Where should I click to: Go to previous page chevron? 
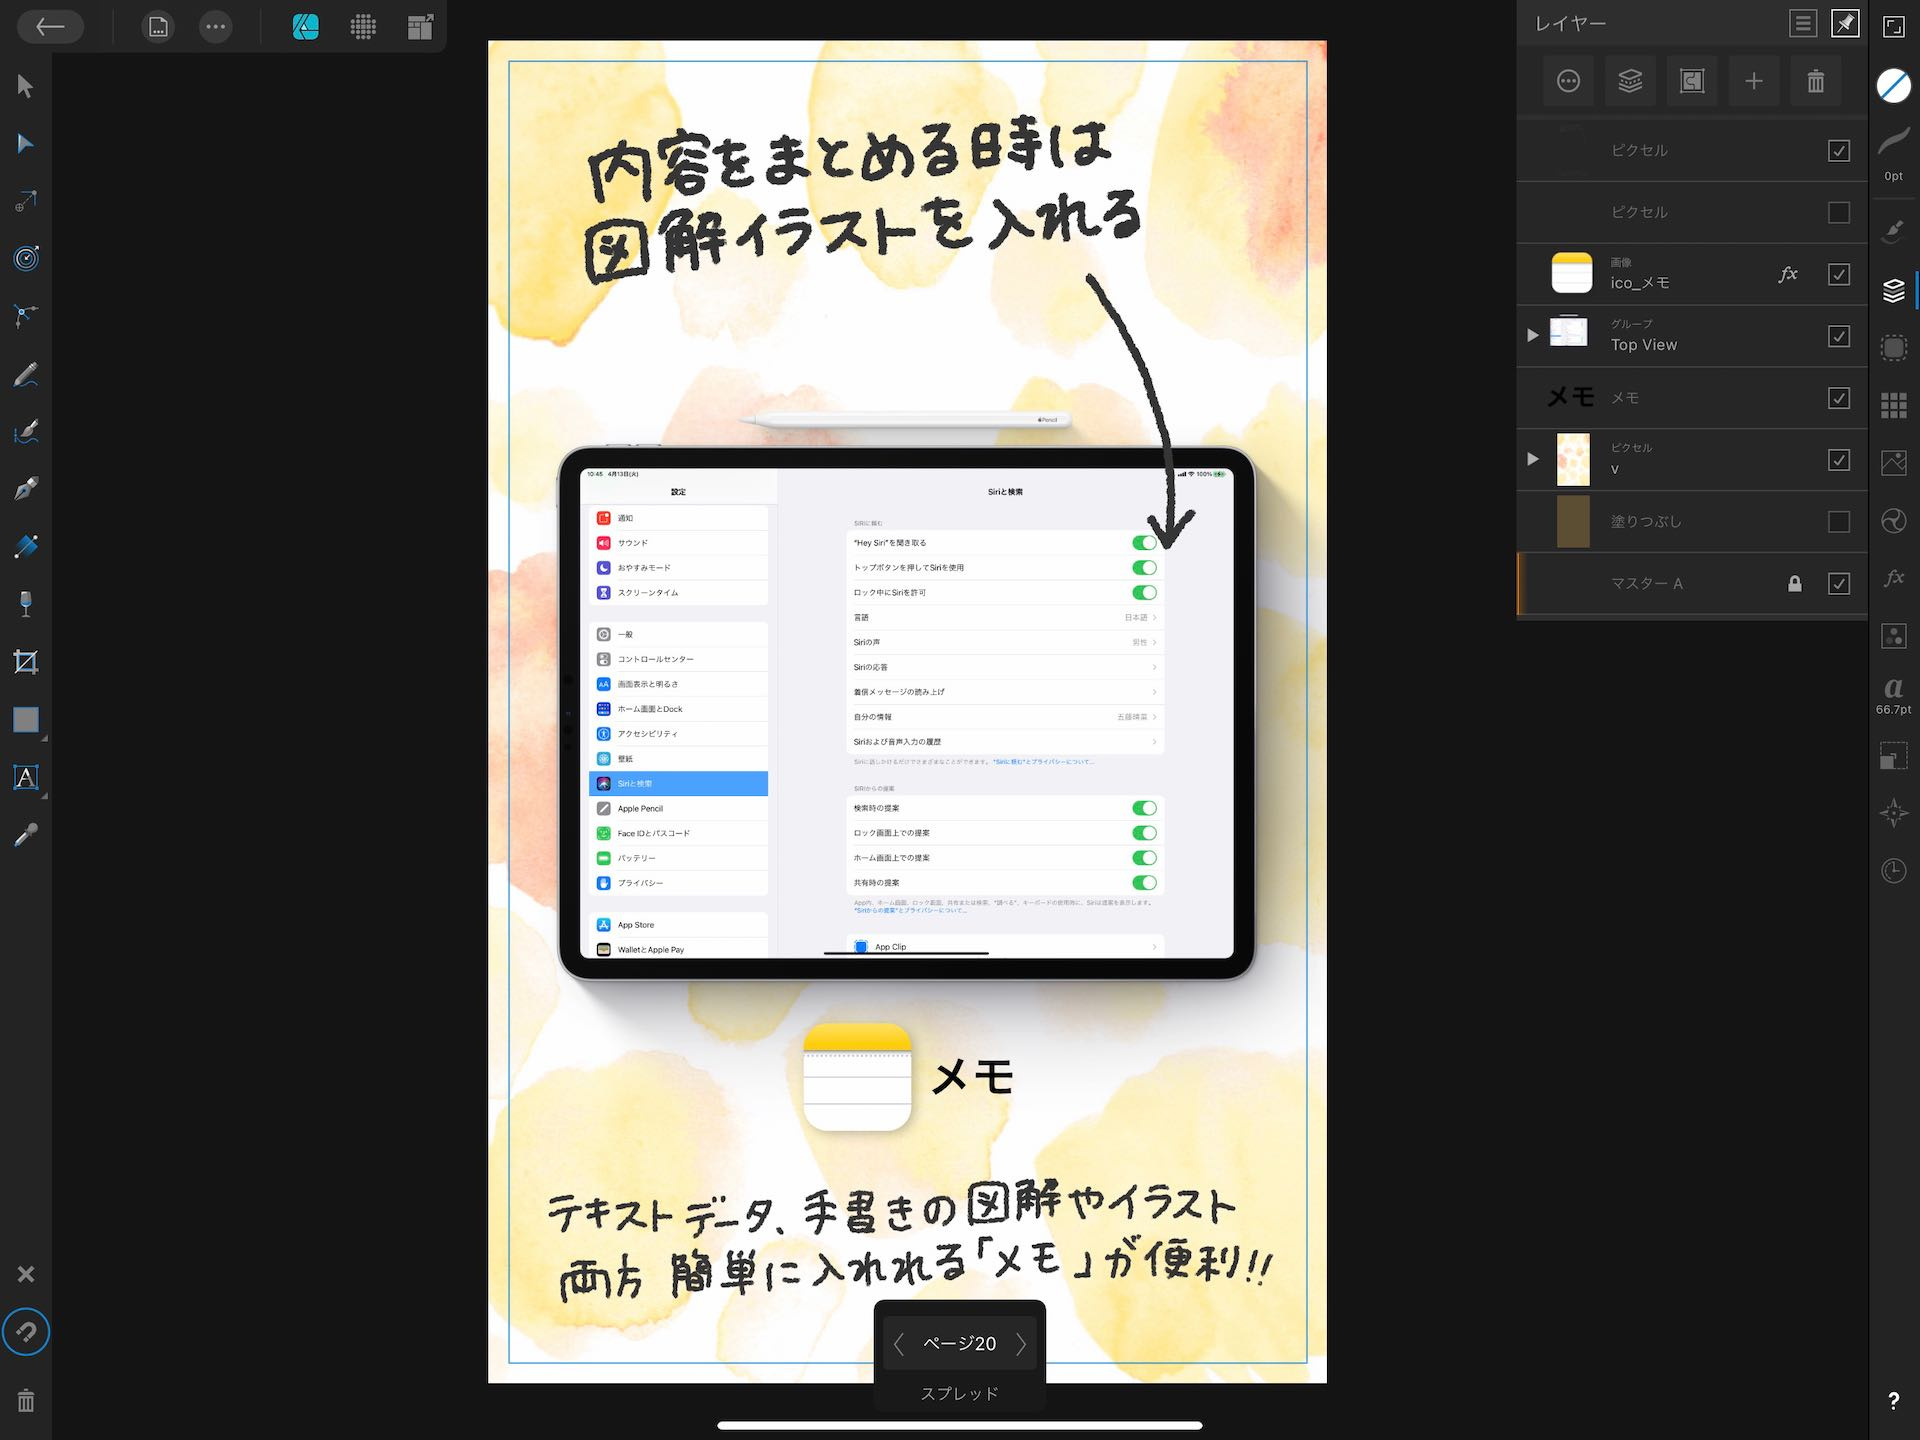click(898, 1344)
